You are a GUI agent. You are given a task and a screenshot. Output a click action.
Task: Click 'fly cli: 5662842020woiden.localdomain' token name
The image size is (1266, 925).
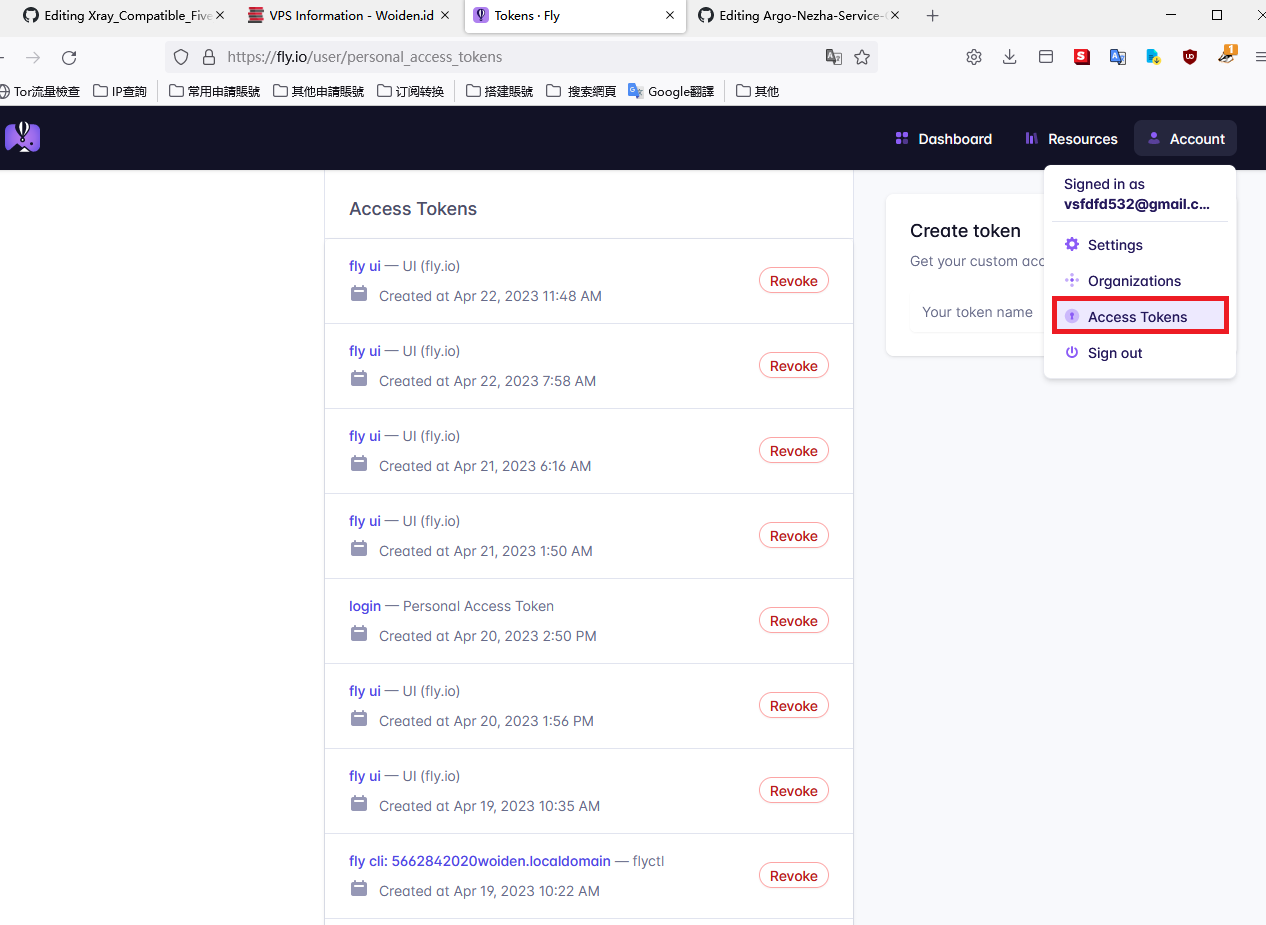(480, 861)
